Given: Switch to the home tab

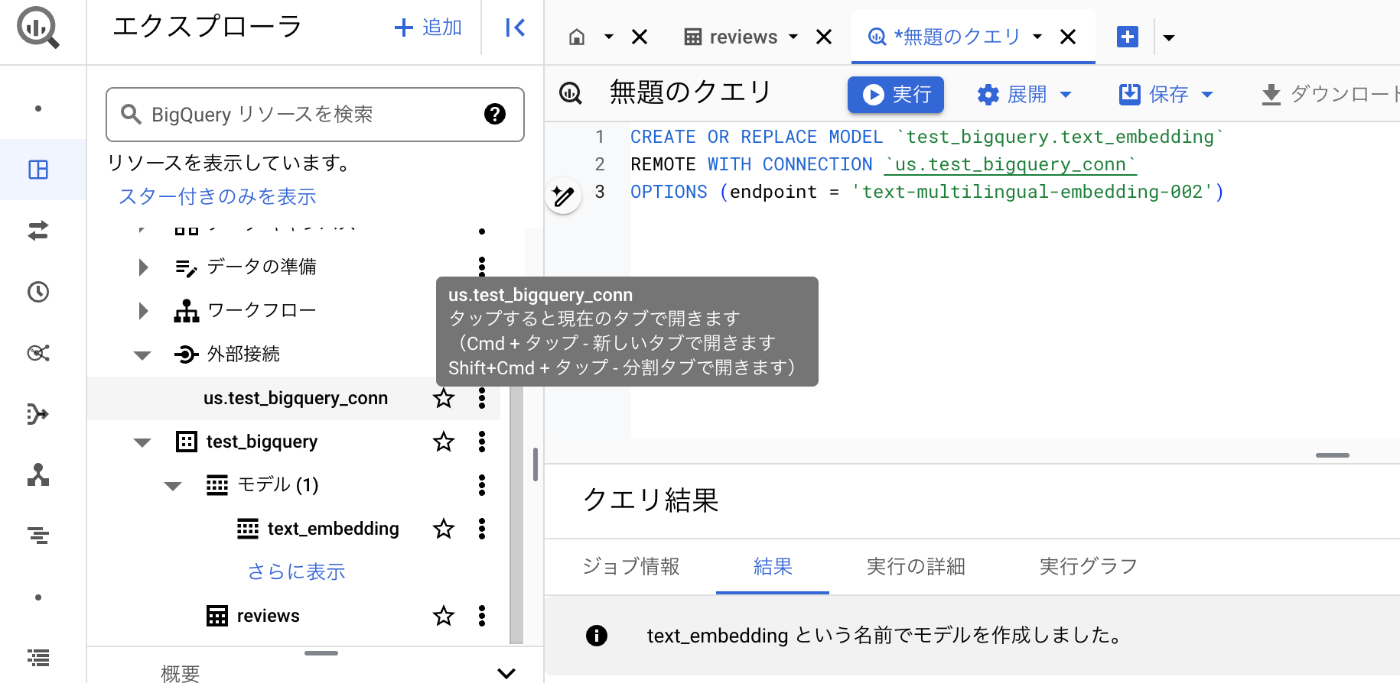Looking at the screenshot, I should click(577, 37).
